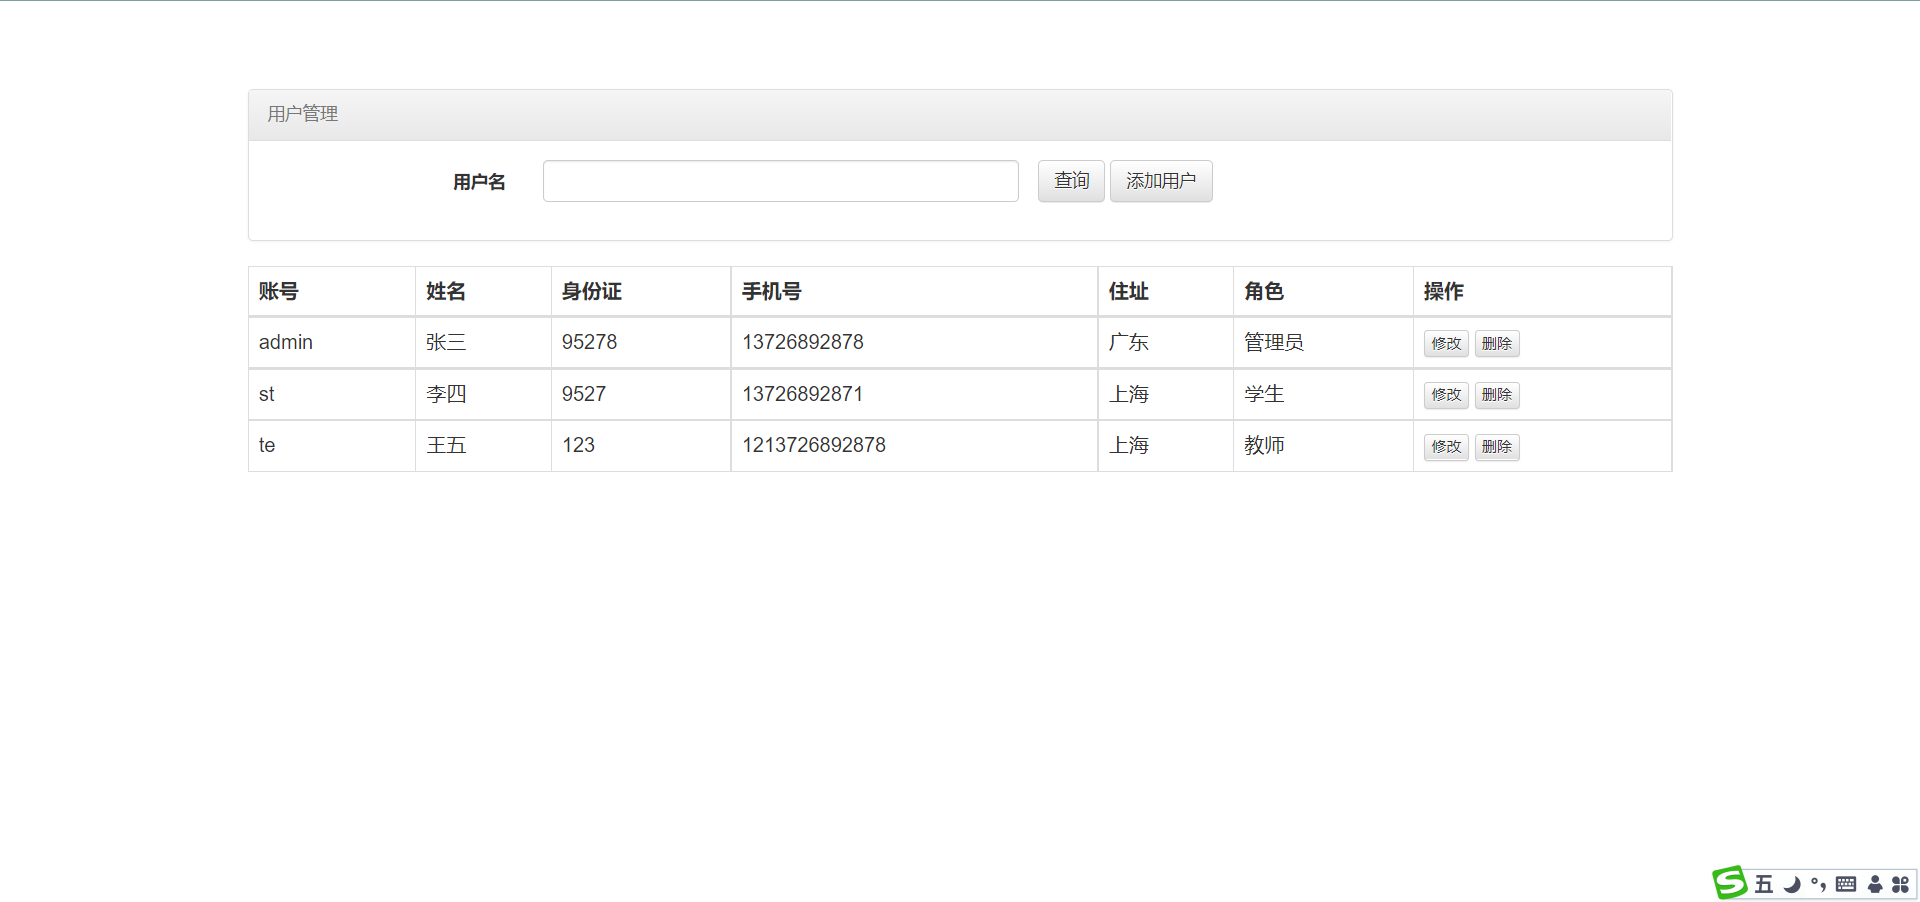Click 删除 in the te row
The image size is (1920, 902).
coord(1497,447)
